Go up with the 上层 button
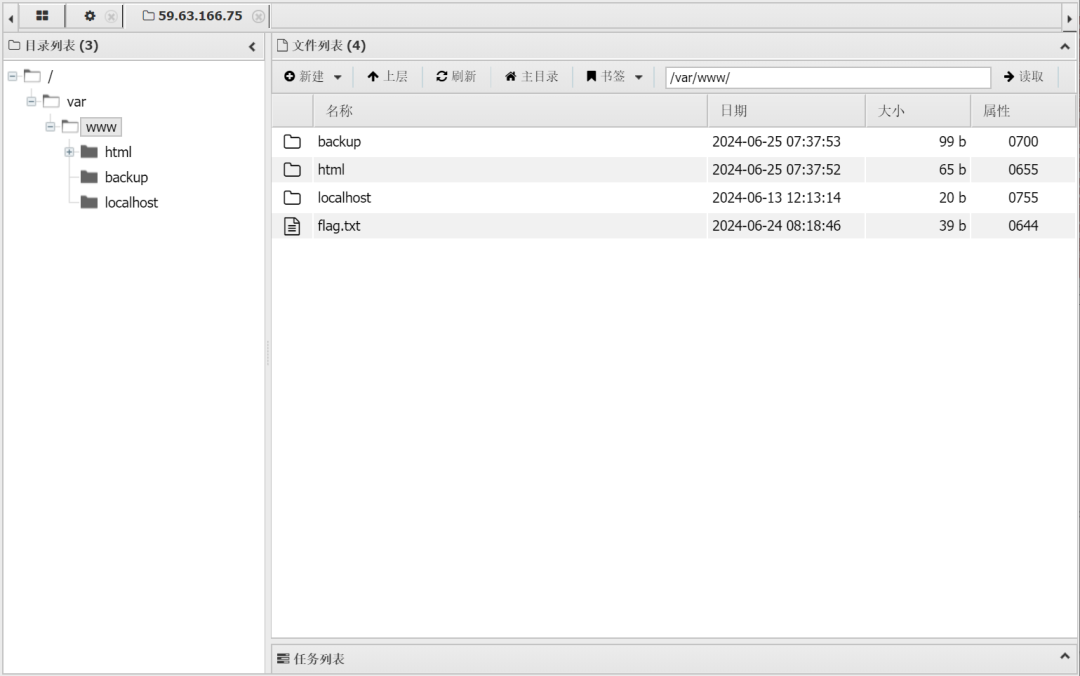Viewport: 1080px width, 676px height. [x=388, y=76]
